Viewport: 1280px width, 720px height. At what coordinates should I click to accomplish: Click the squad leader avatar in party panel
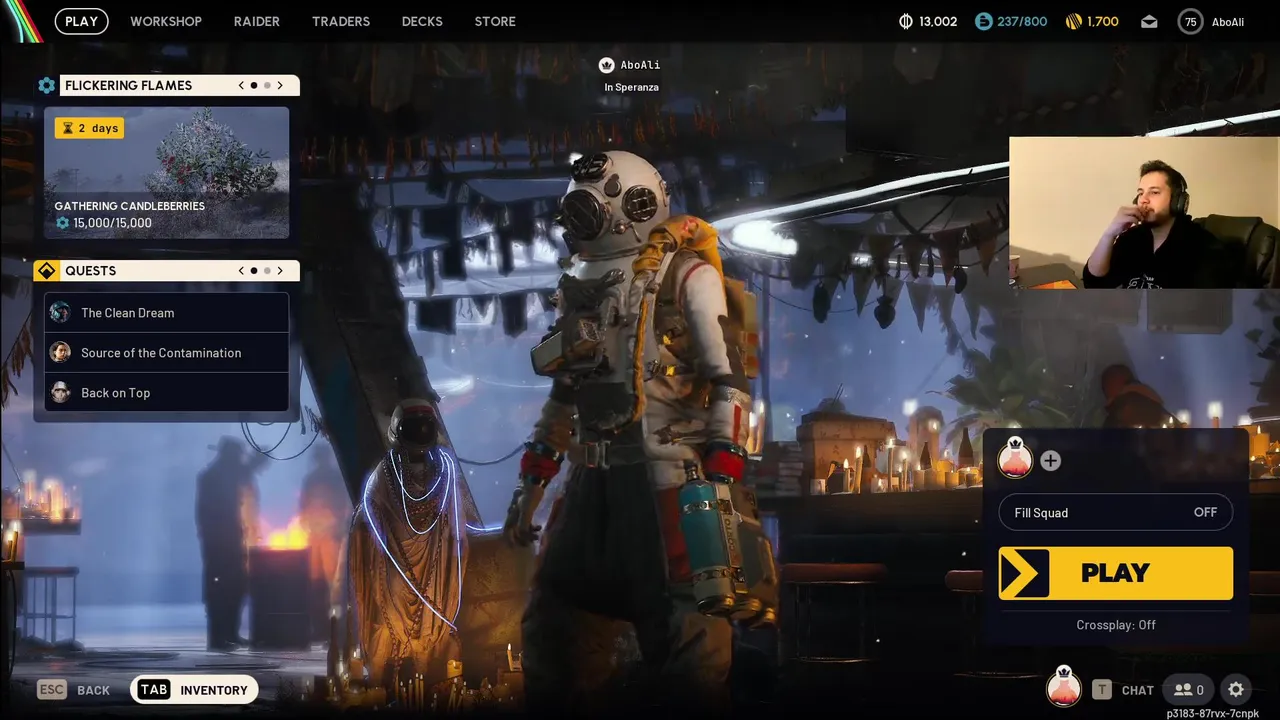(1015, 459)
